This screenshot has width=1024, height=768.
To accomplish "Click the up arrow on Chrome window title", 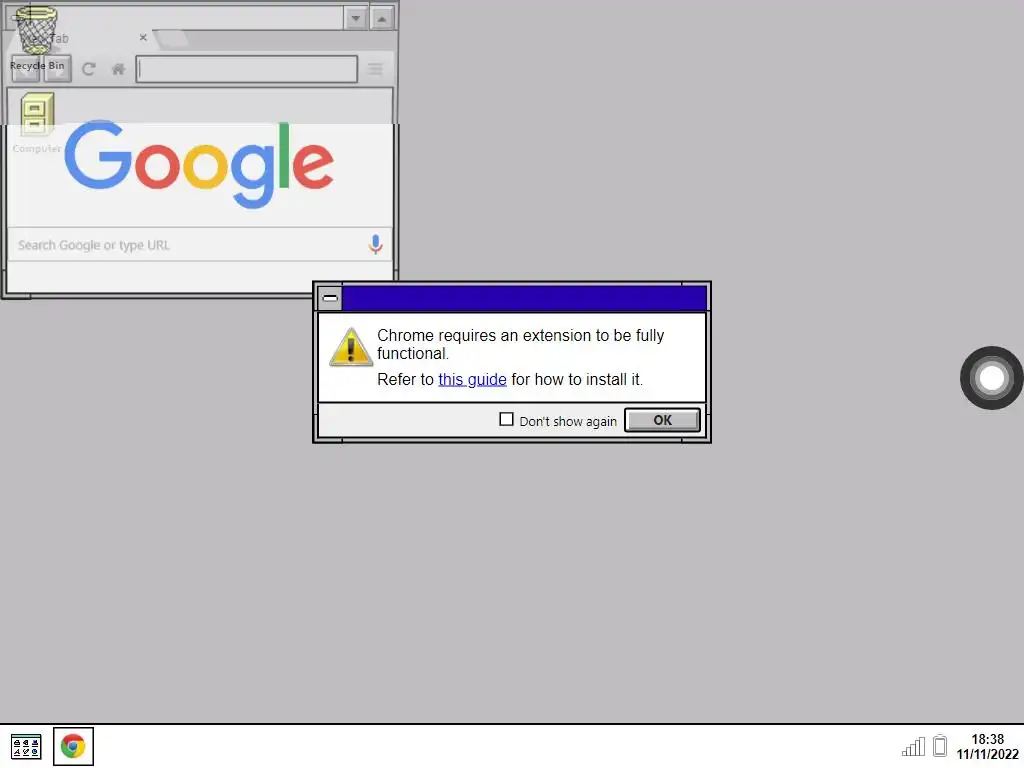I will tap(382, 18).
